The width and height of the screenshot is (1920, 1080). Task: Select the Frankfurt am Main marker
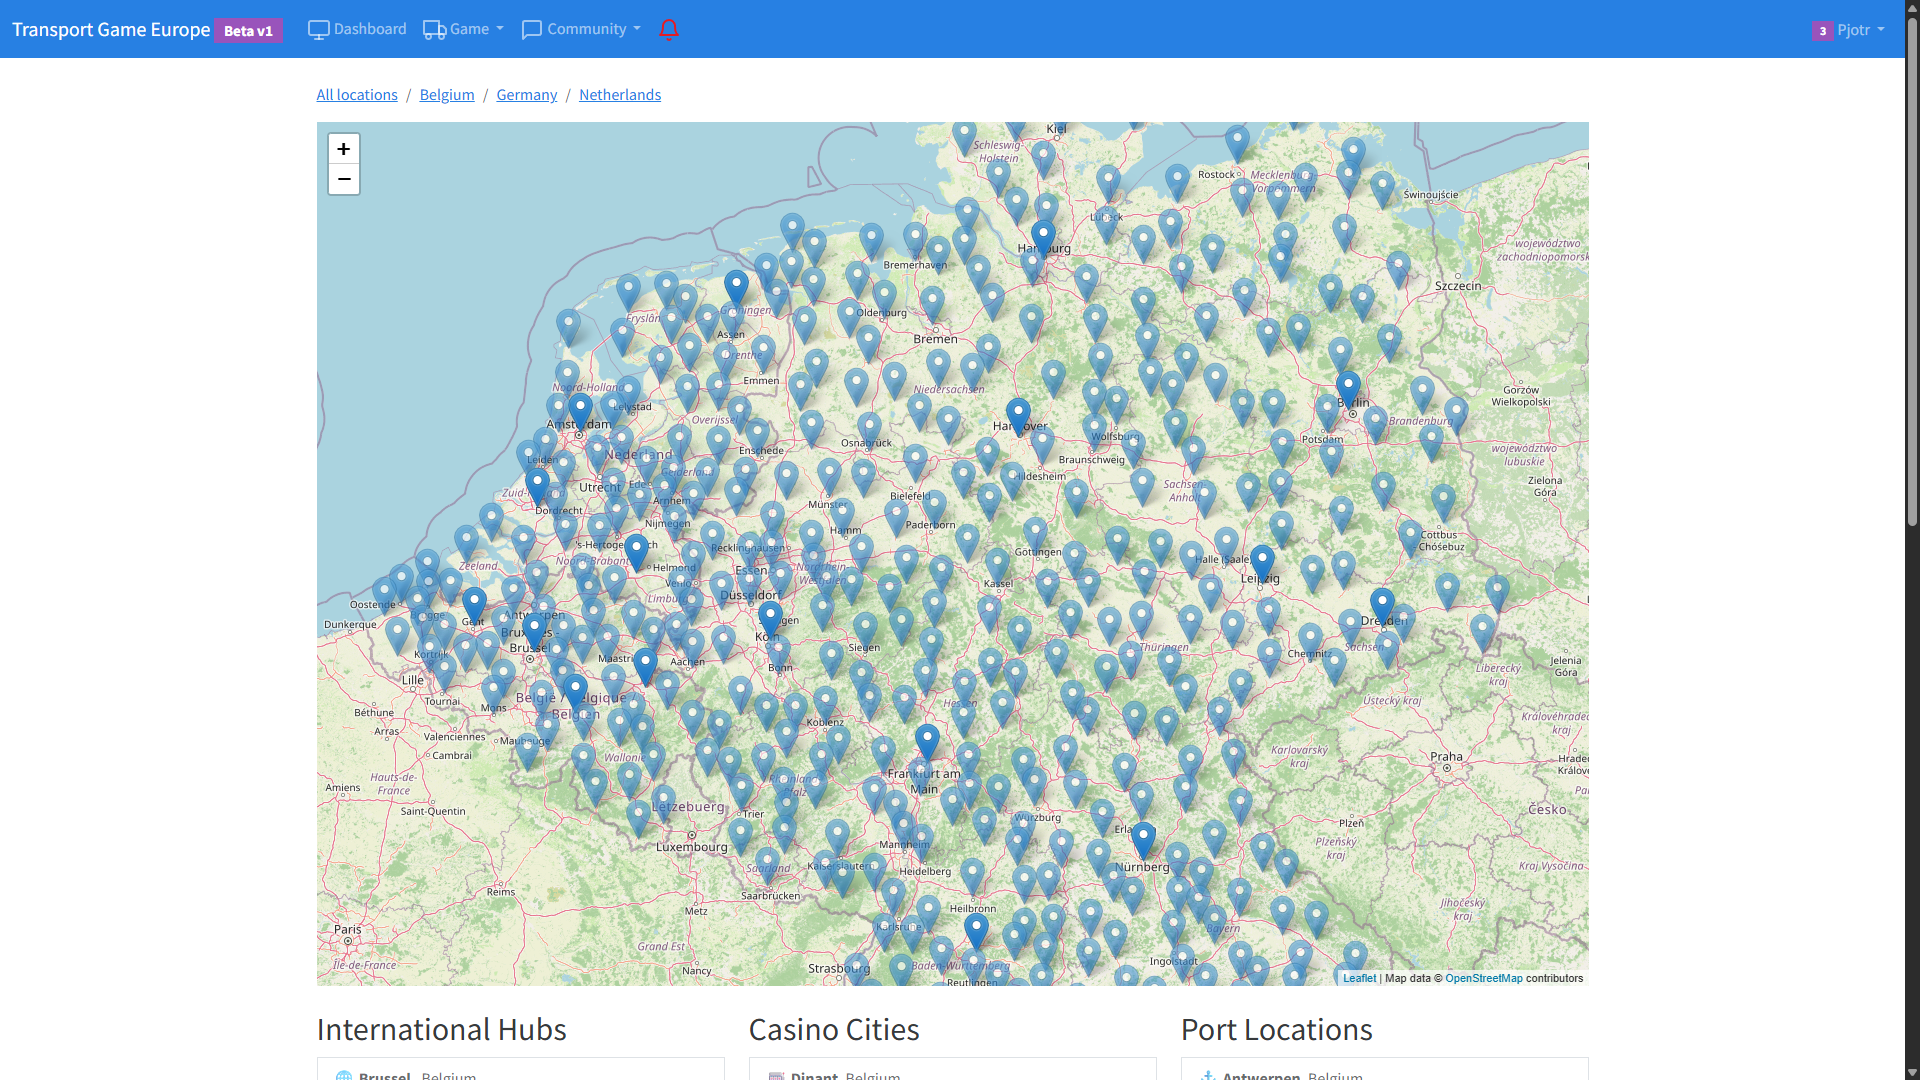pos(927,744)
